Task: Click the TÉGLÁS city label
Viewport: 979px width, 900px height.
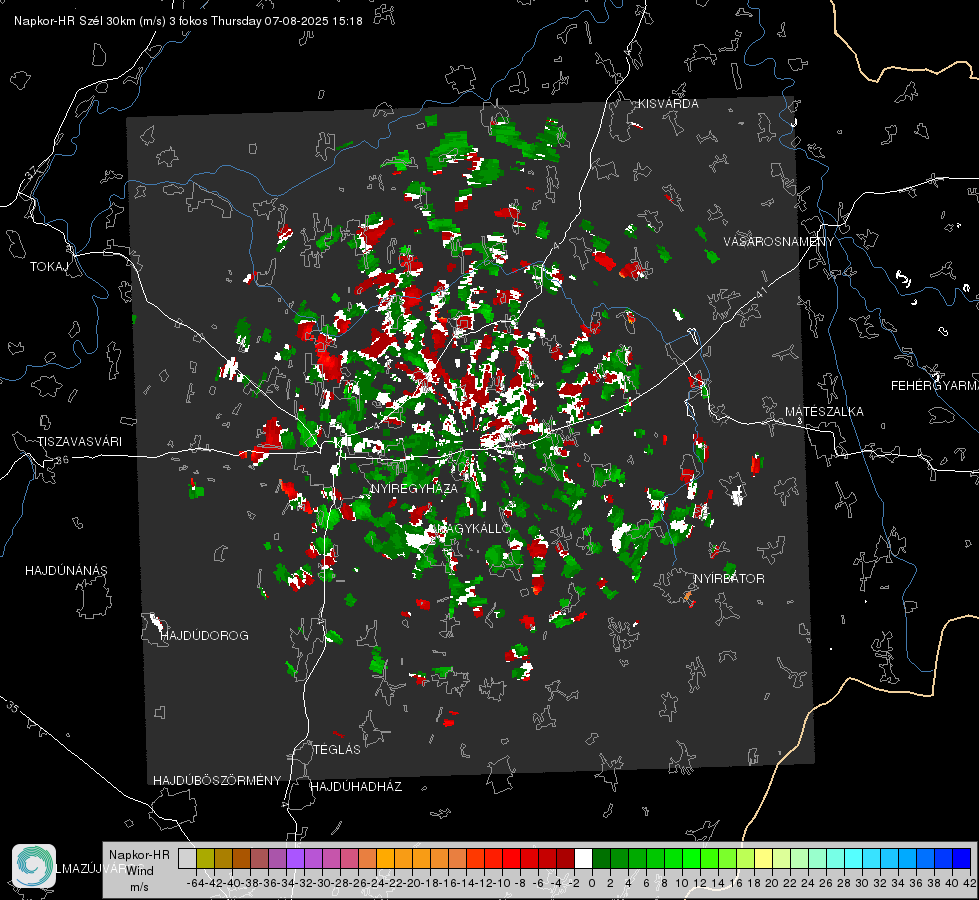Action: point(337,750)
